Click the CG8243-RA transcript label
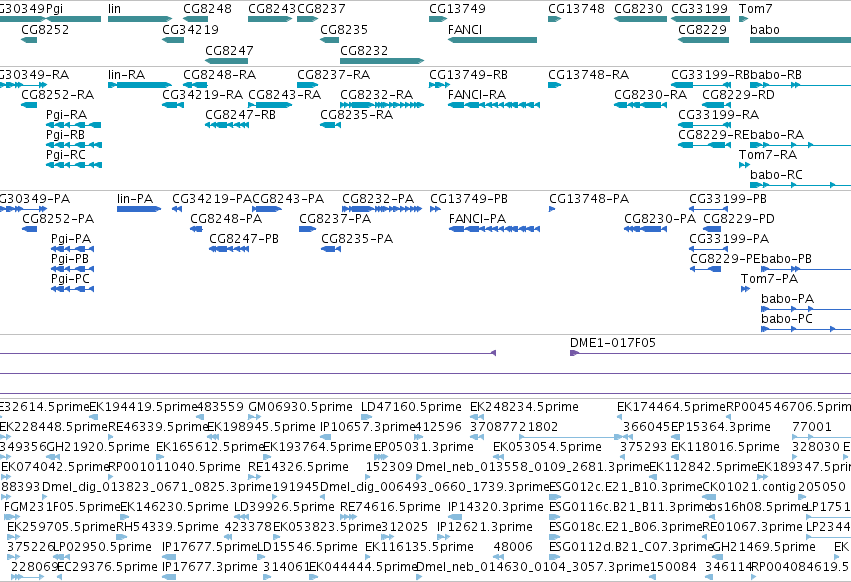 [x=284, y=94]
